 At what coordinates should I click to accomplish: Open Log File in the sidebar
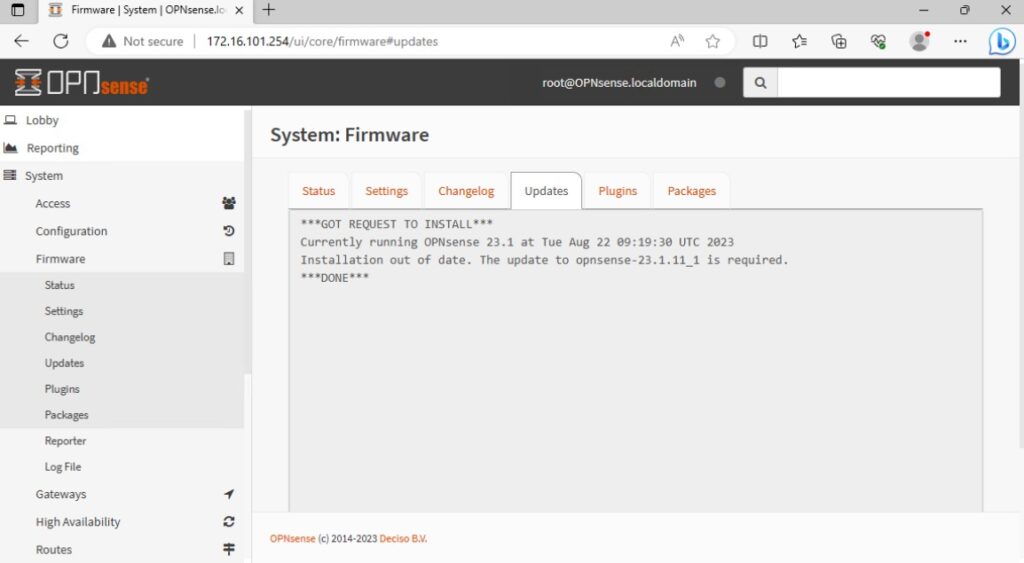(63, 467)
